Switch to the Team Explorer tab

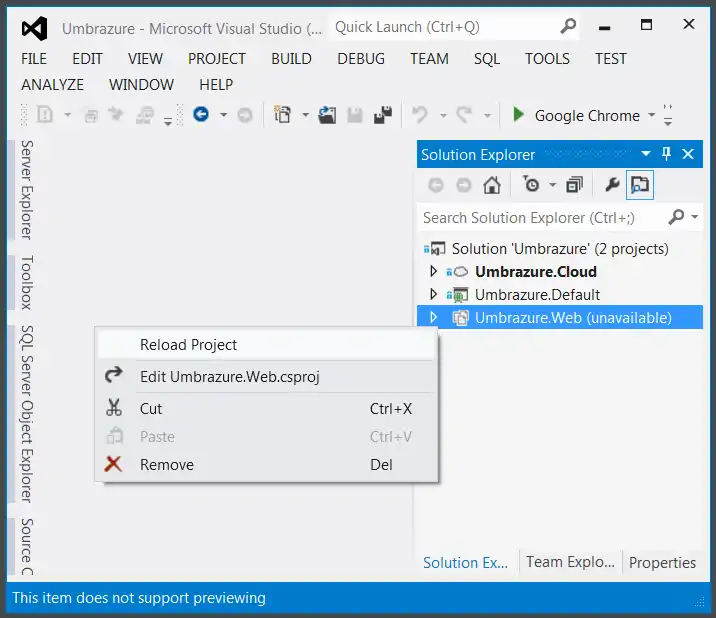(570, 562)
